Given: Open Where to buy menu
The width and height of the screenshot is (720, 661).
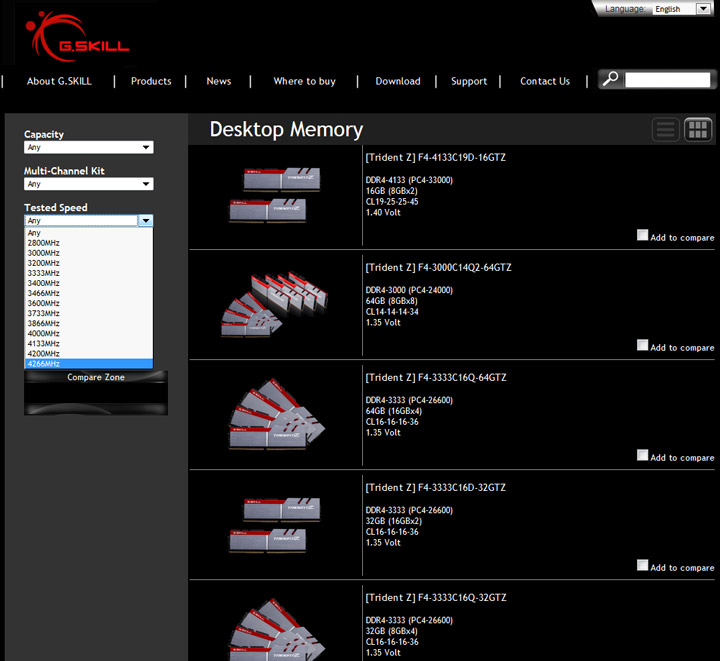Looking at the screenshot, I should [304, 81].
